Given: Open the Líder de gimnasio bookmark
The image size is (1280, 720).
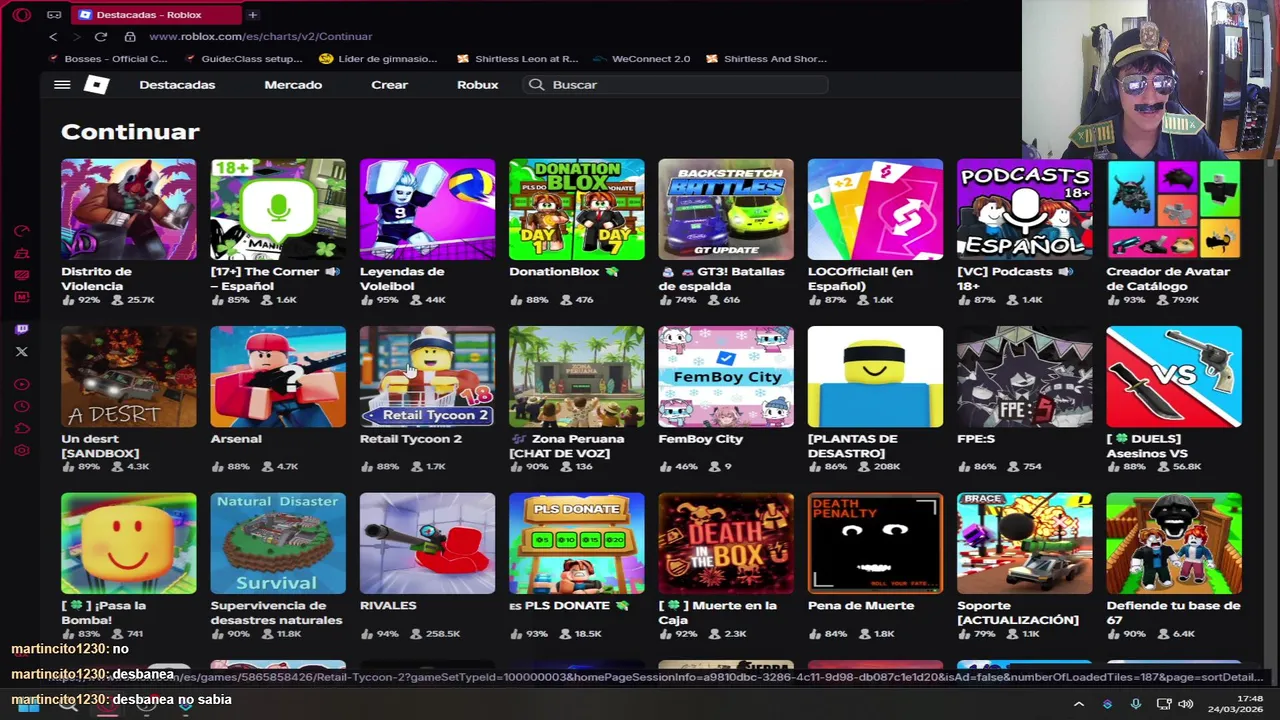Looking at the screenshot, I should (378, 59).
